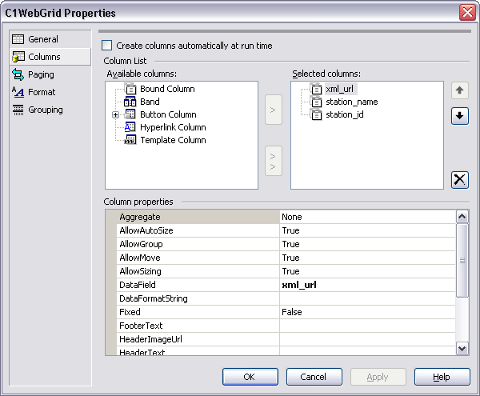Click the xml_url column icon
This screenshot has height=396, width=480.
316,89
